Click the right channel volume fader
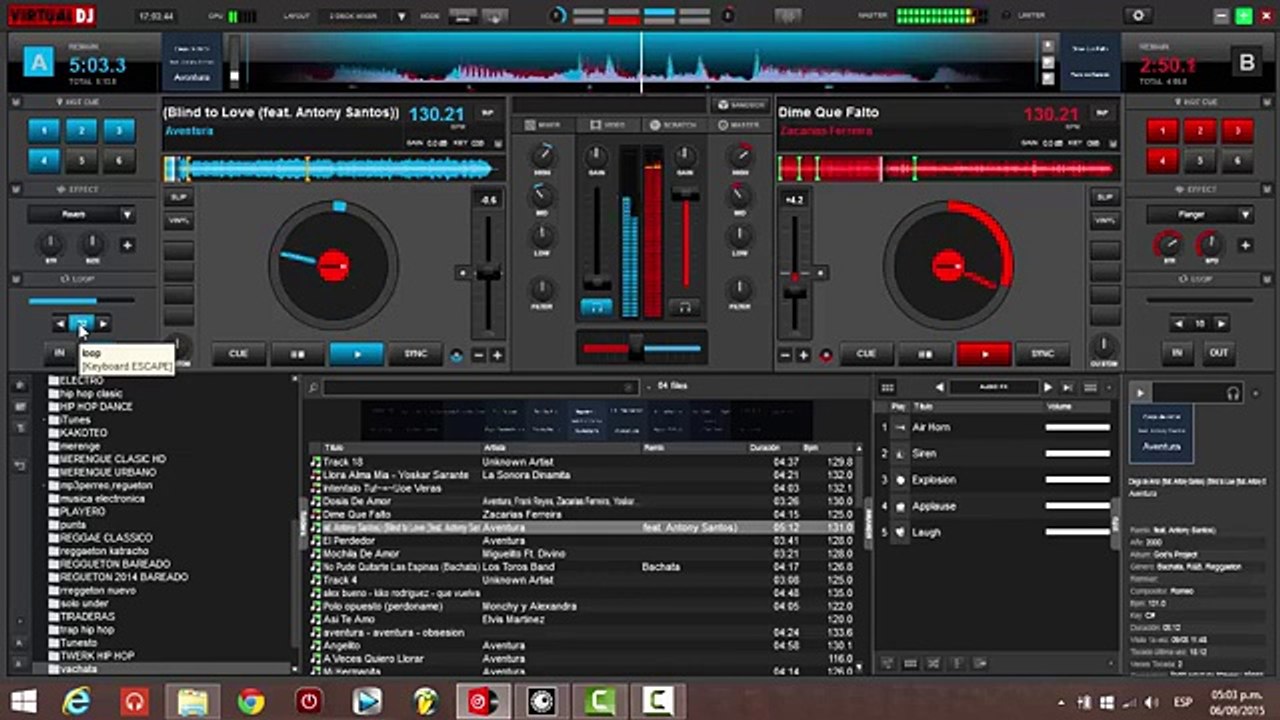Viewport: 1280px width, 720px height. click(685, 195)
